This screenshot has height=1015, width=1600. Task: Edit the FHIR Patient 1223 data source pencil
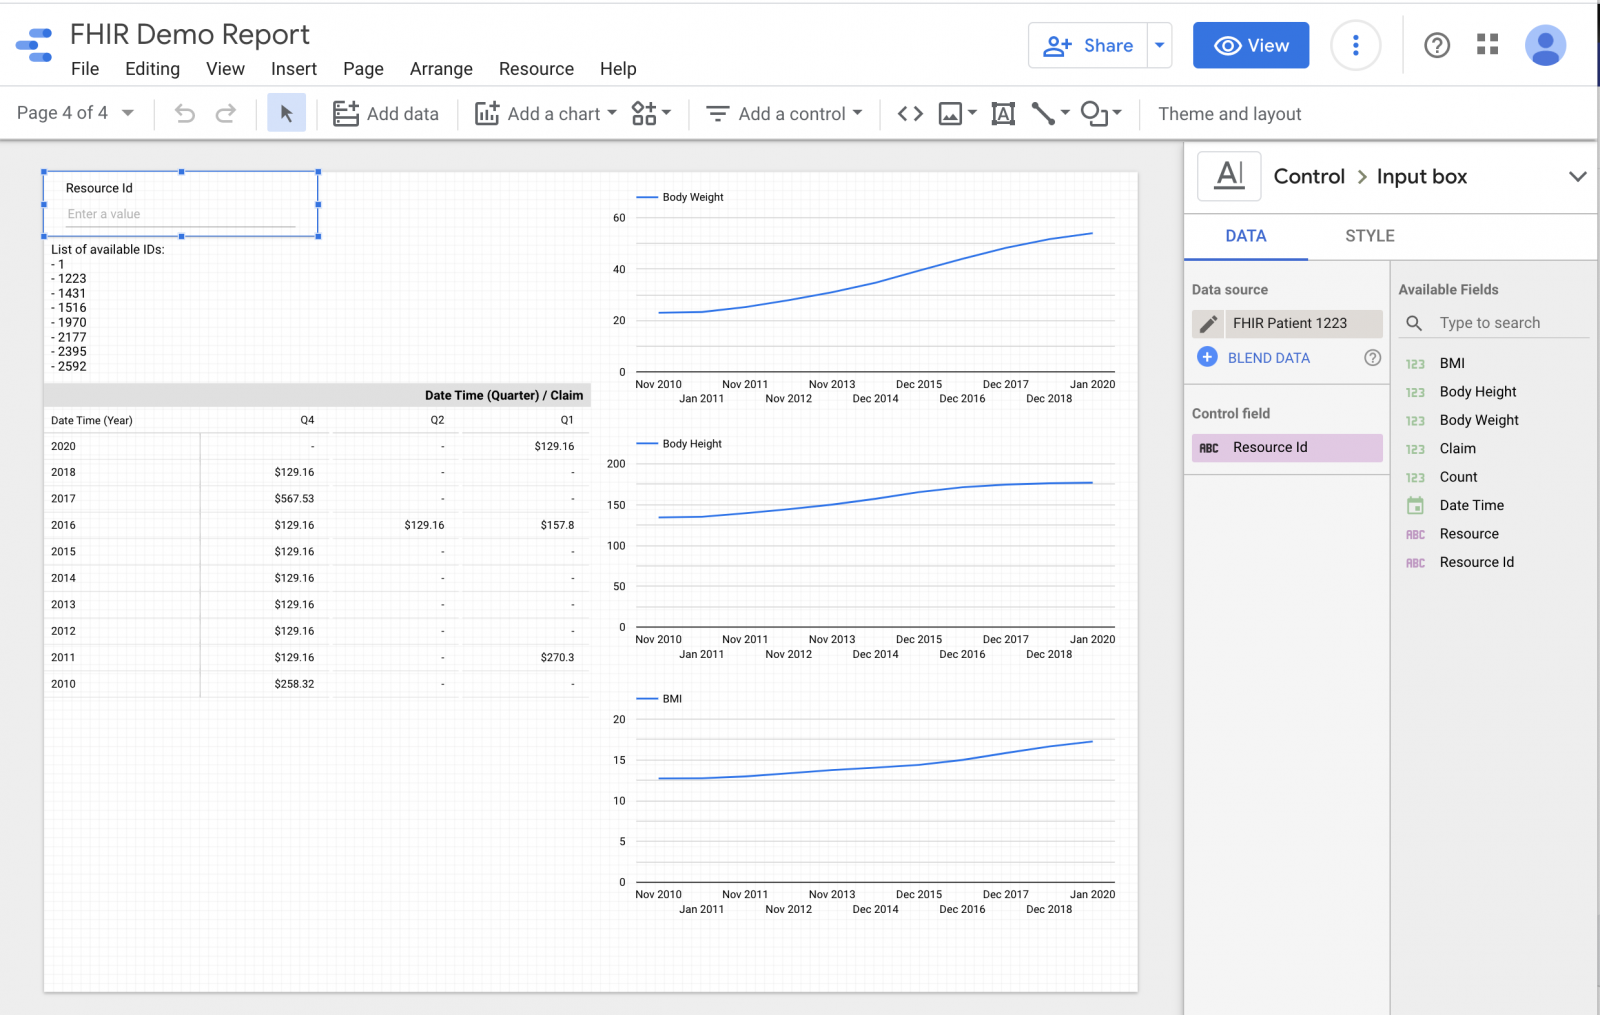pos(1209,323)
